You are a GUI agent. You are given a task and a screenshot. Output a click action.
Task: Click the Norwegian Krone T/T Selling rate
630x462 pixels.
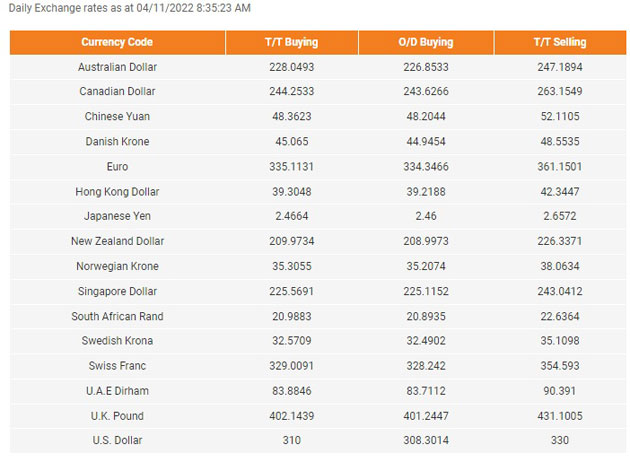point(560,266)
